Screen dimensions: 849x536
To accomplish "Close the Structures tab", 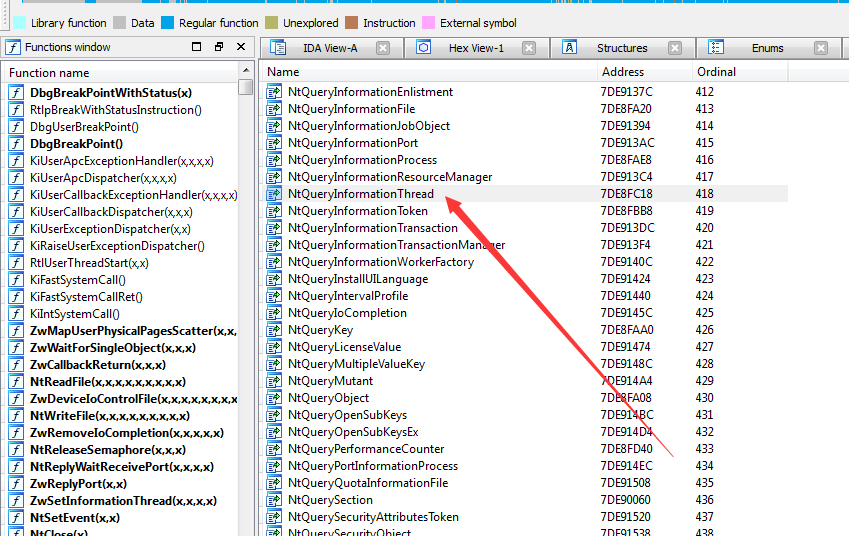I will (x=675, y=48).
